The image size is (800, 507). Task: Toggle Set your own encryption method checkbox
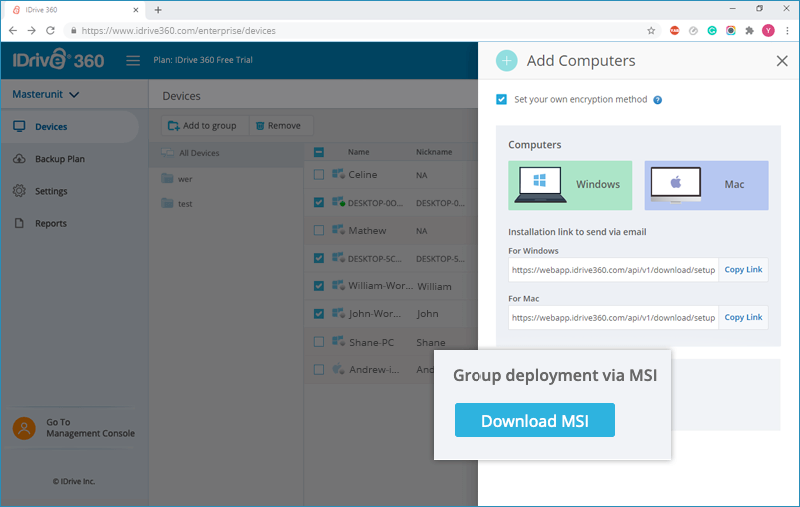502,99
